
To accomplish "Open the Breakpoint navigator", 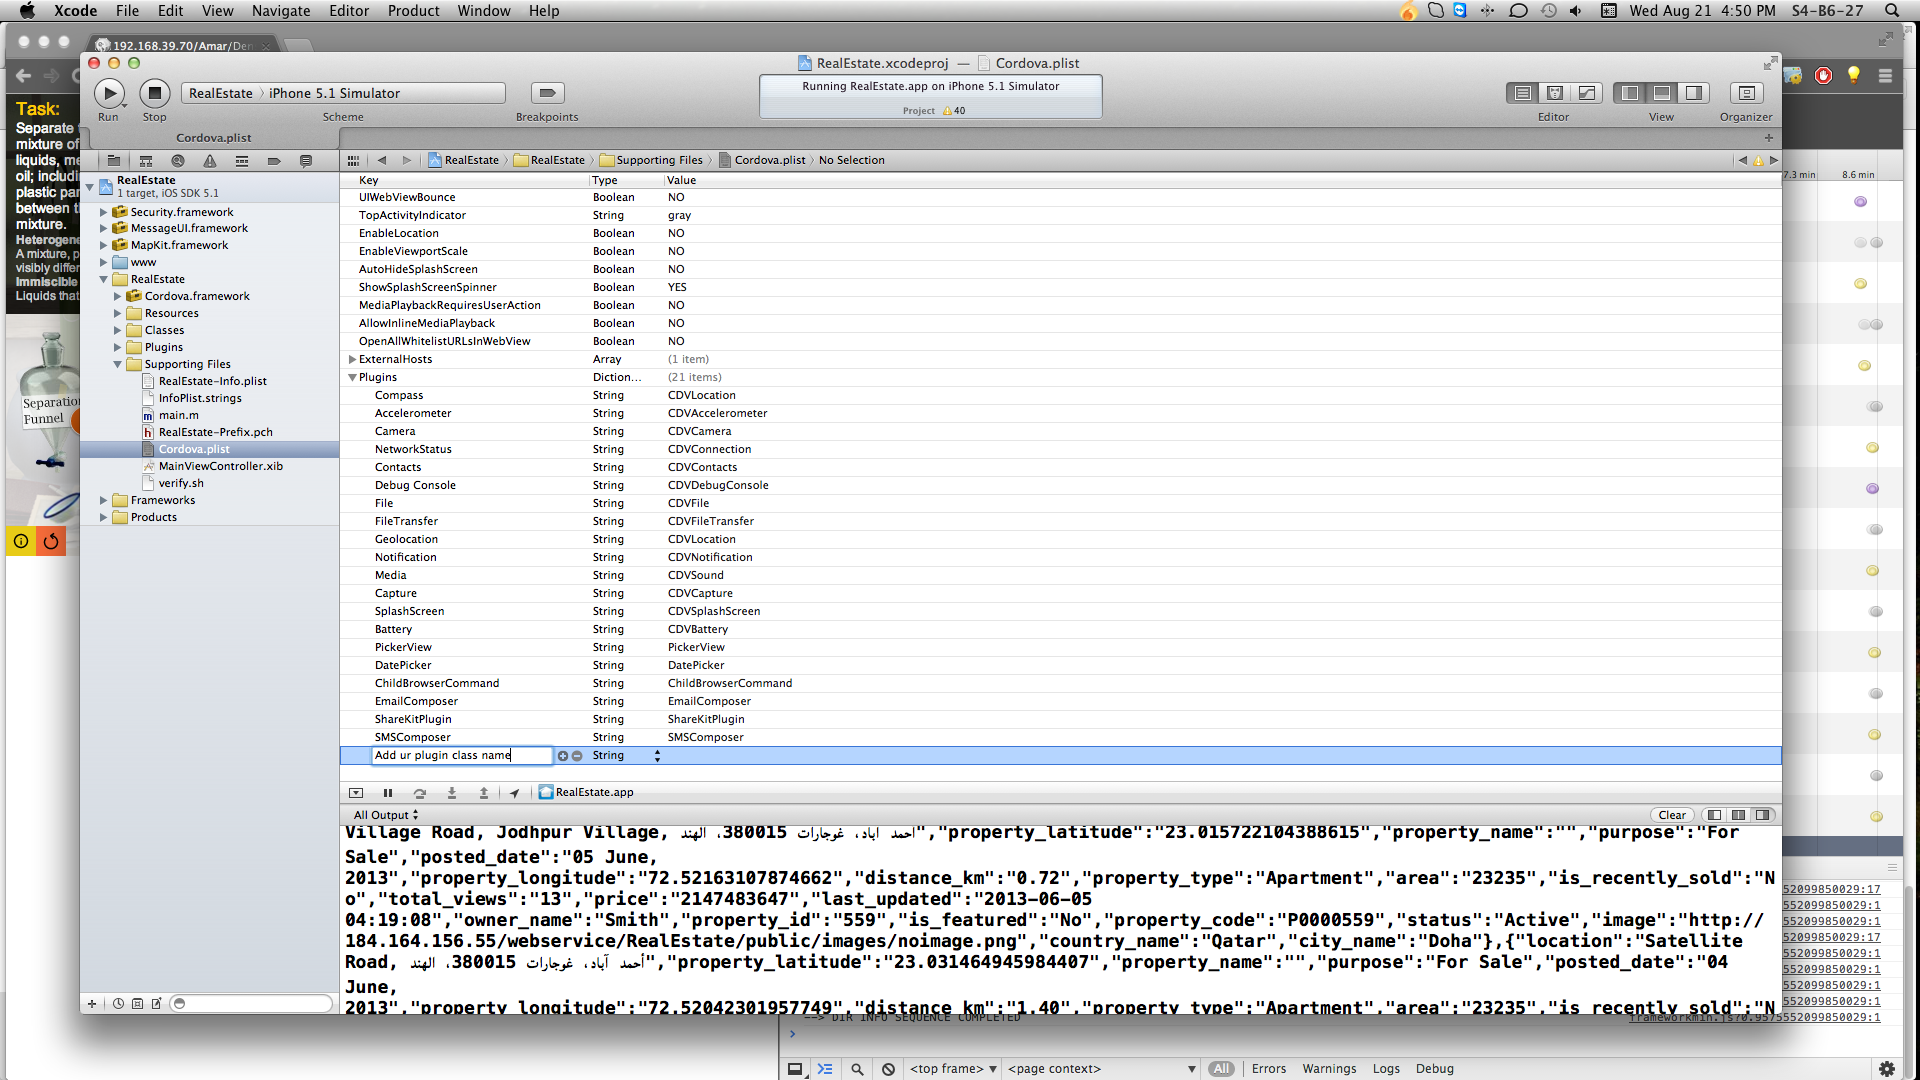I will click(274, 161).
